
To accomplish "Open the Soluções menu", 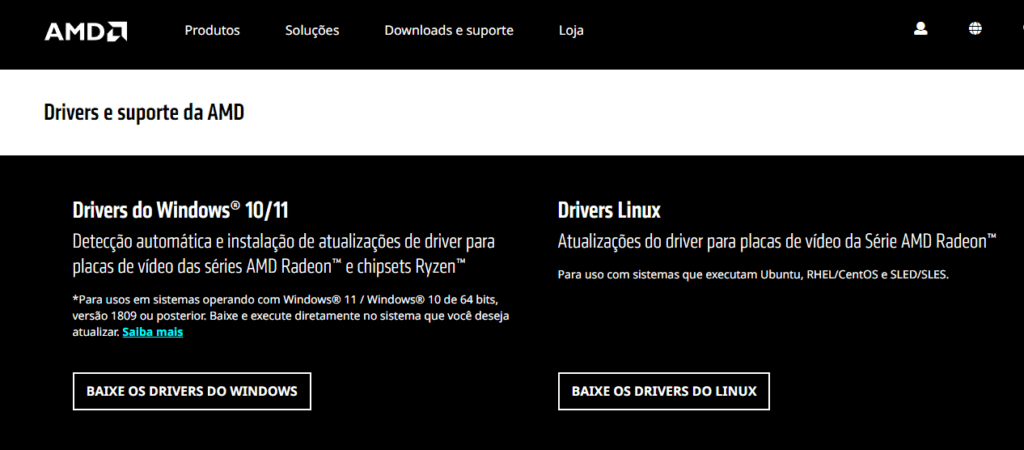I will (x=312, y=30).
